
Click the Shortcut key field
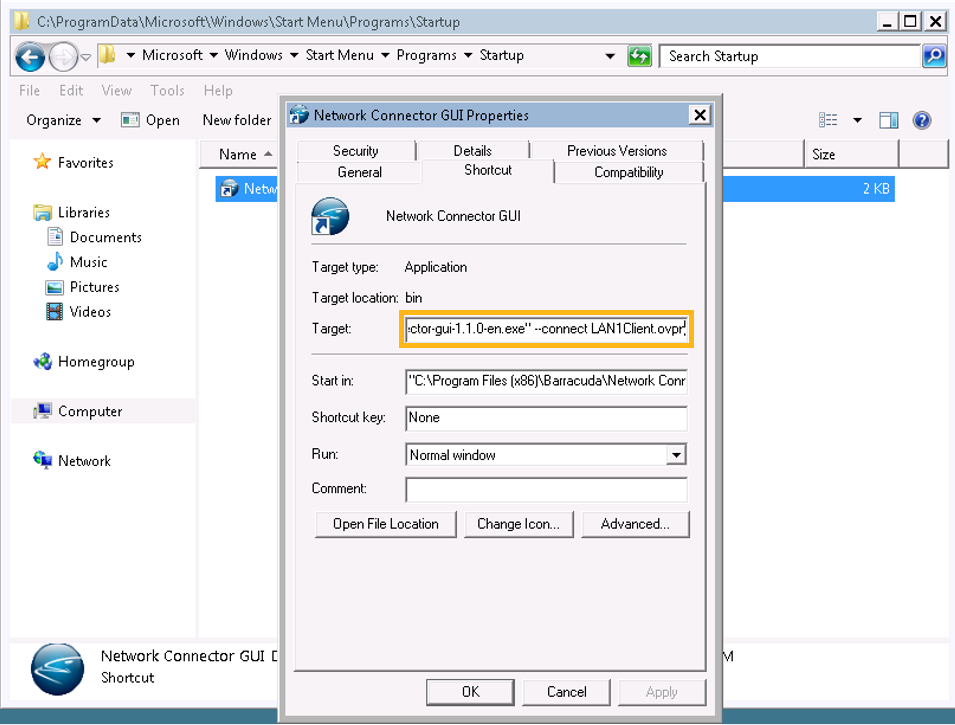pyautogui.click(x=546, y=418)
